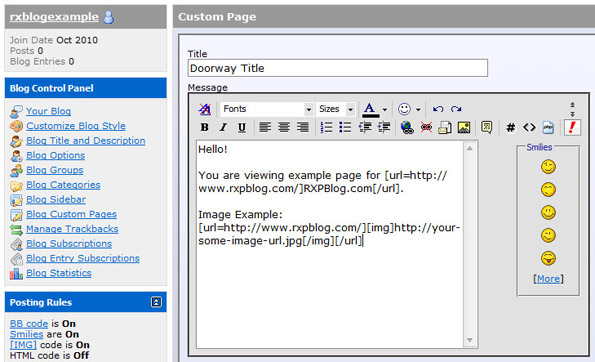The image size is (595, 362).
Task: Click the Remove Text Formatting icon
Action: [205, 109]
